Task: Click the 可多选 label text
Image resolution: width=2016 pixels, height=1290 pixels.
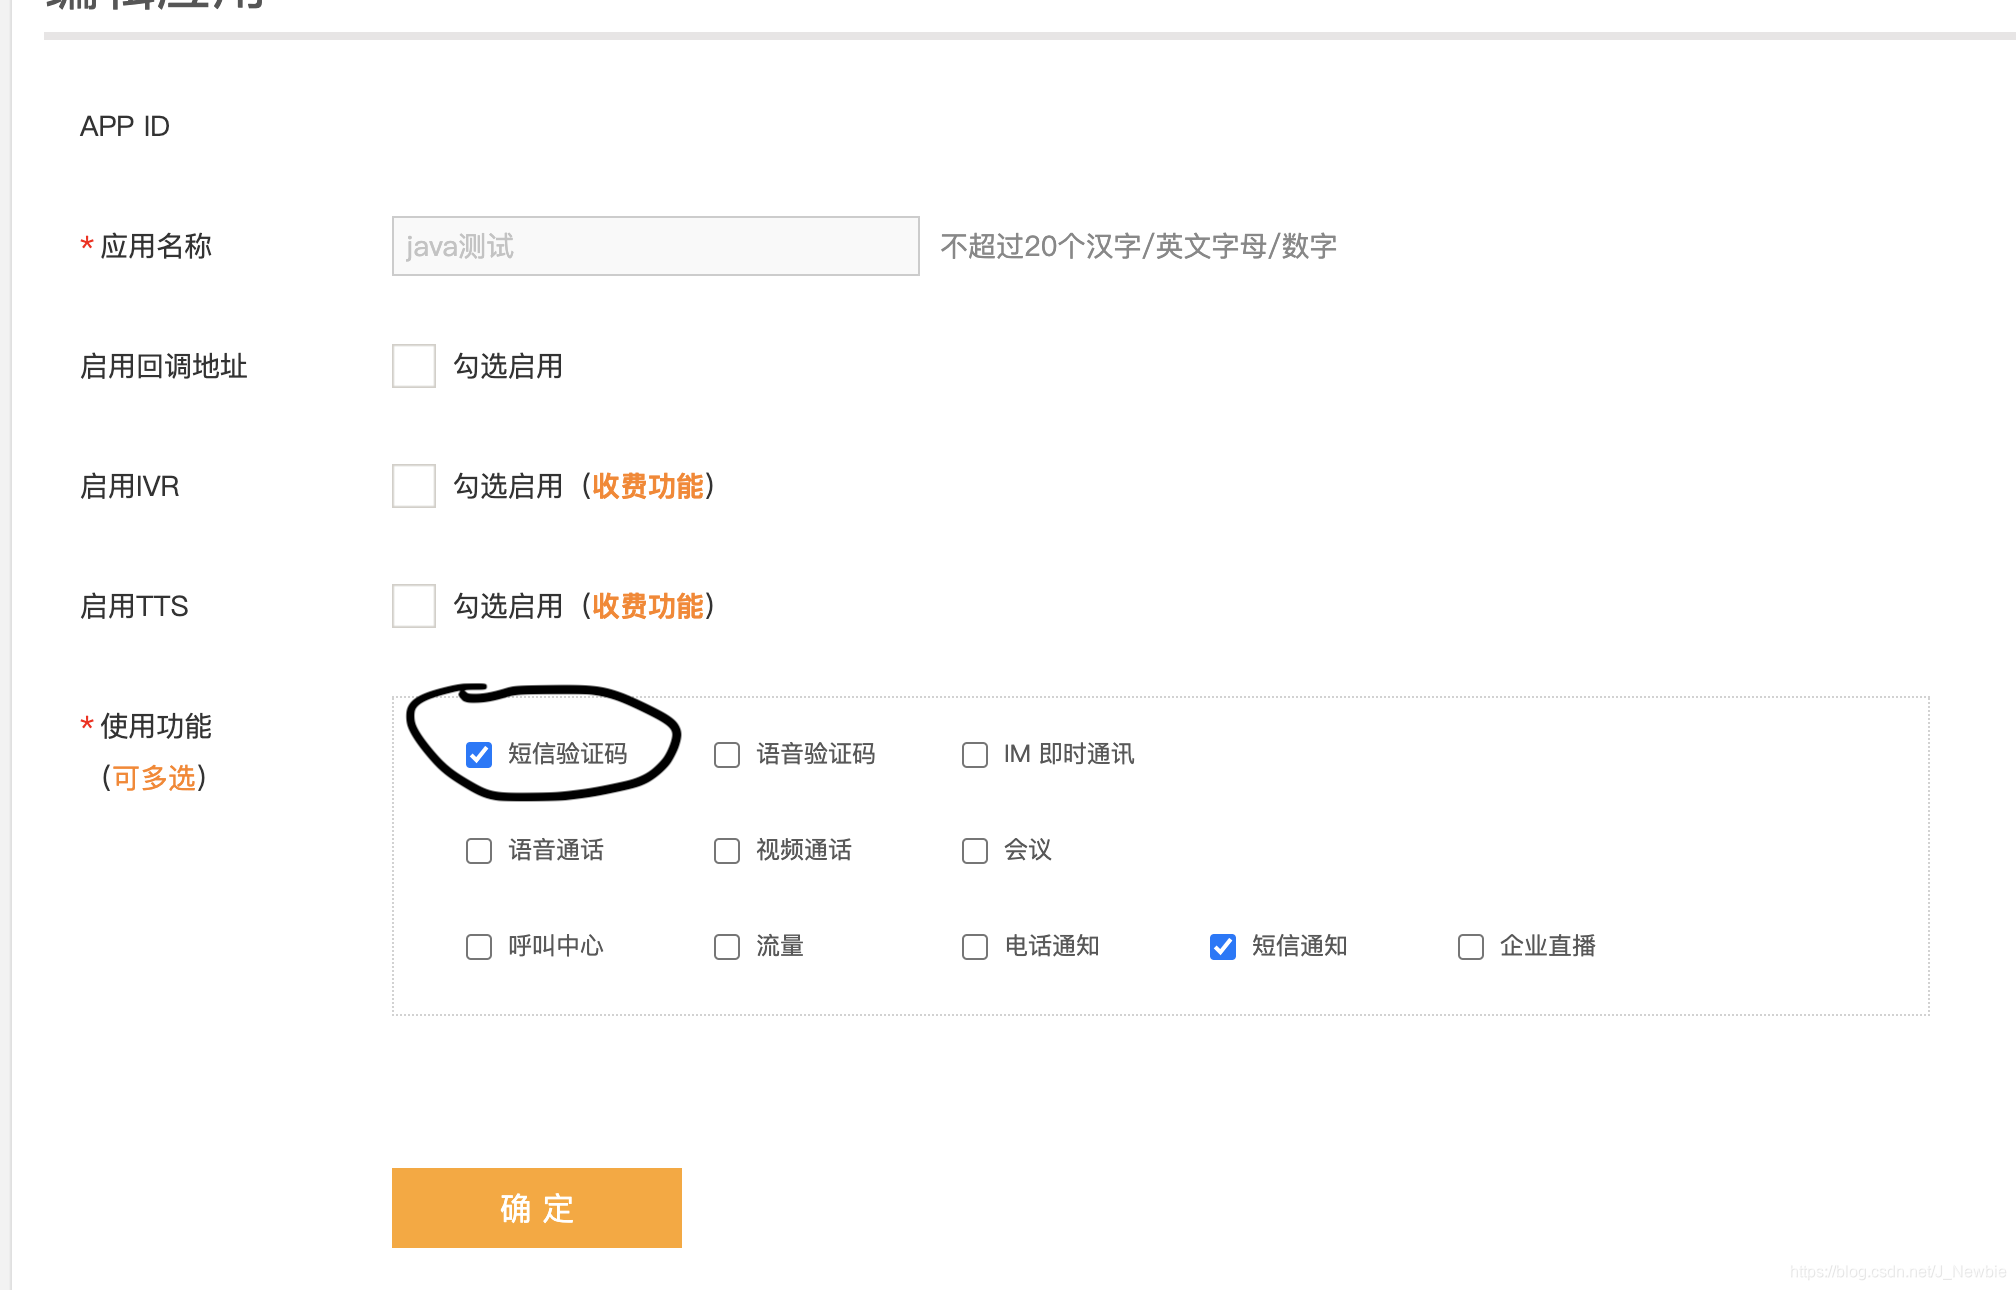Action: (155, 778)
